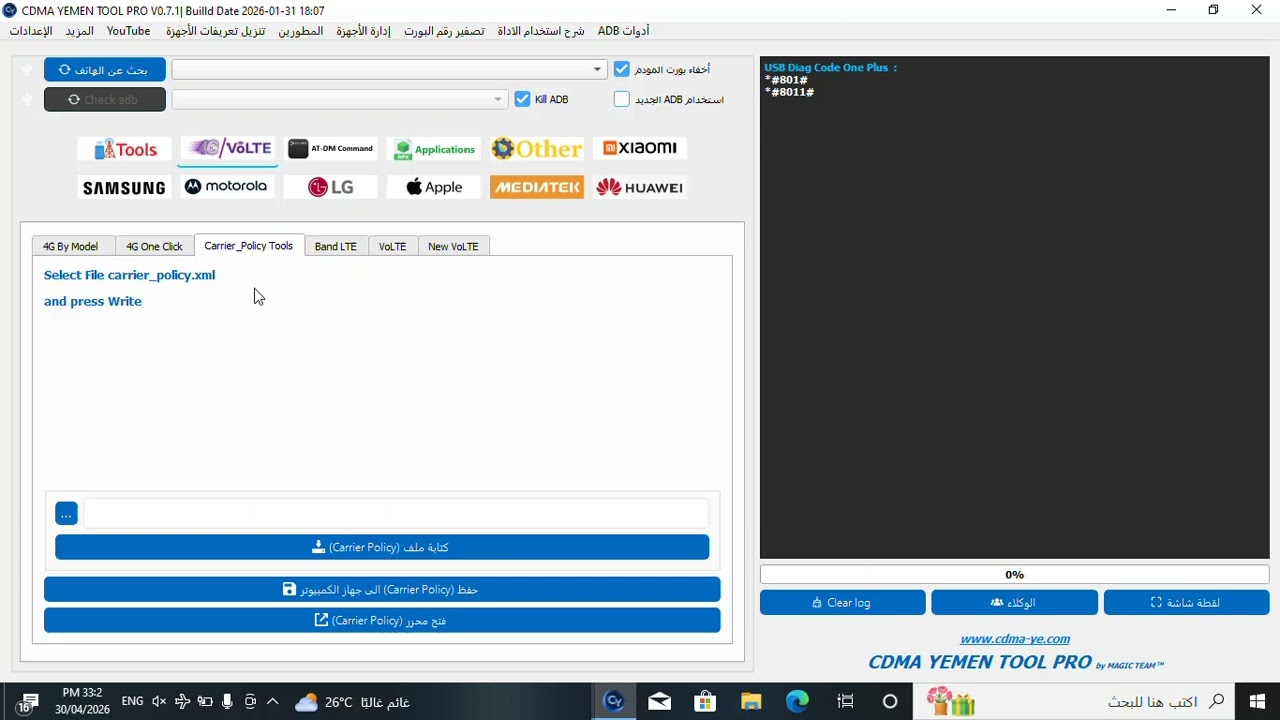The image size is (1280, 720).
Task: Open the tool usage explanation menu
Action: [541, 31]
